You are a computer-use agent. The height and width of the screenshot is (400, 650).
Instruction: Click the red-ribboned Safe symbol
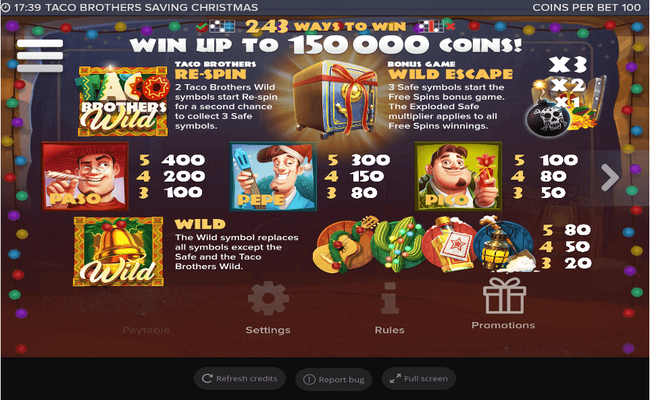coord(336,99)
